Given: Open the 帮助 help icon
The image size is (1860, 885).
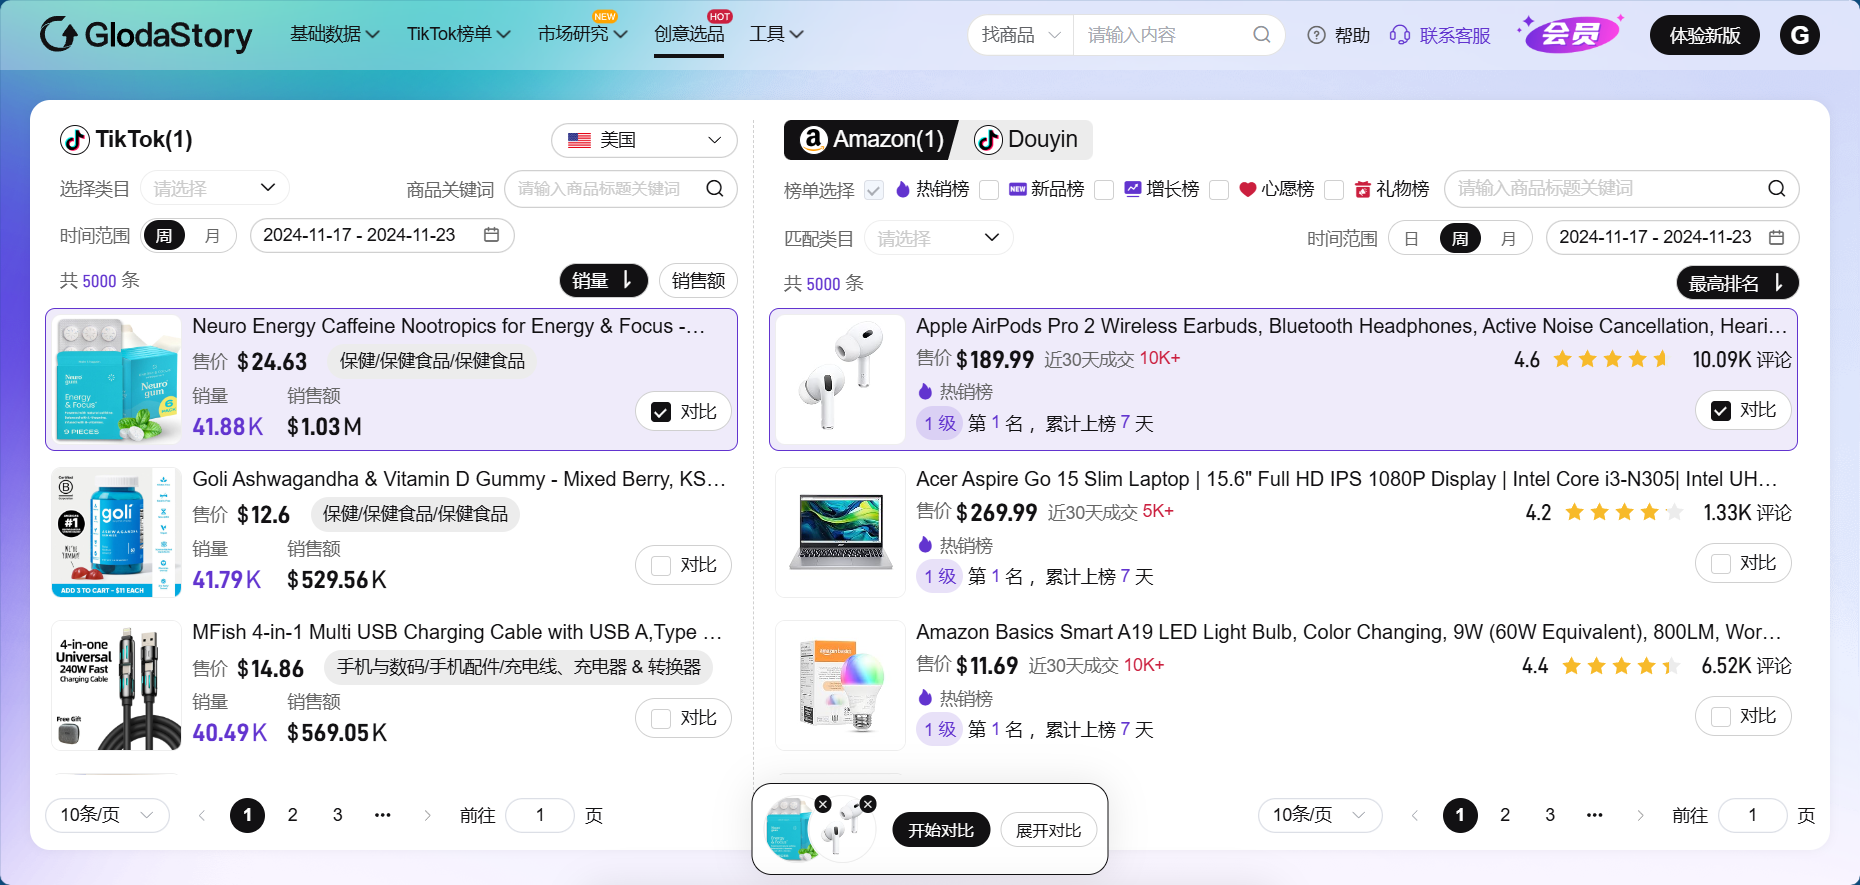Looking at the screenshot, I should click(x=1317, y=35).
